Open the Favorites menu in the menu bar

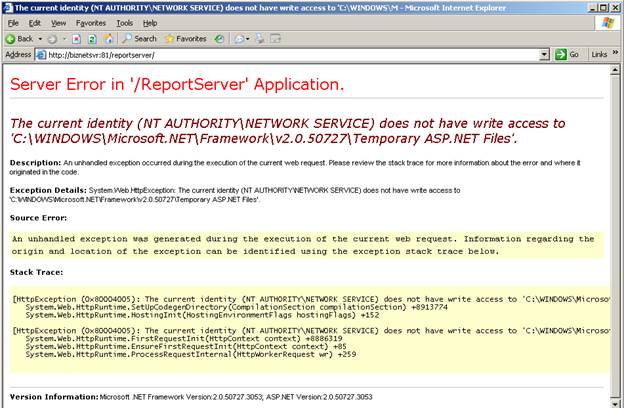(91, 23)
